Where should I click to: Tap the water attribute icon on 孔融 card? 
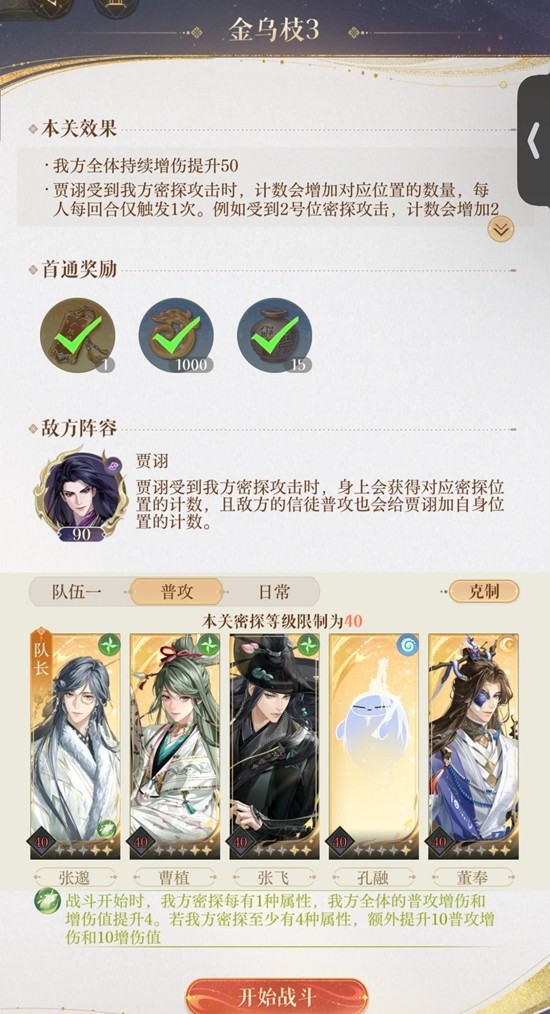(x=408, y=645)
